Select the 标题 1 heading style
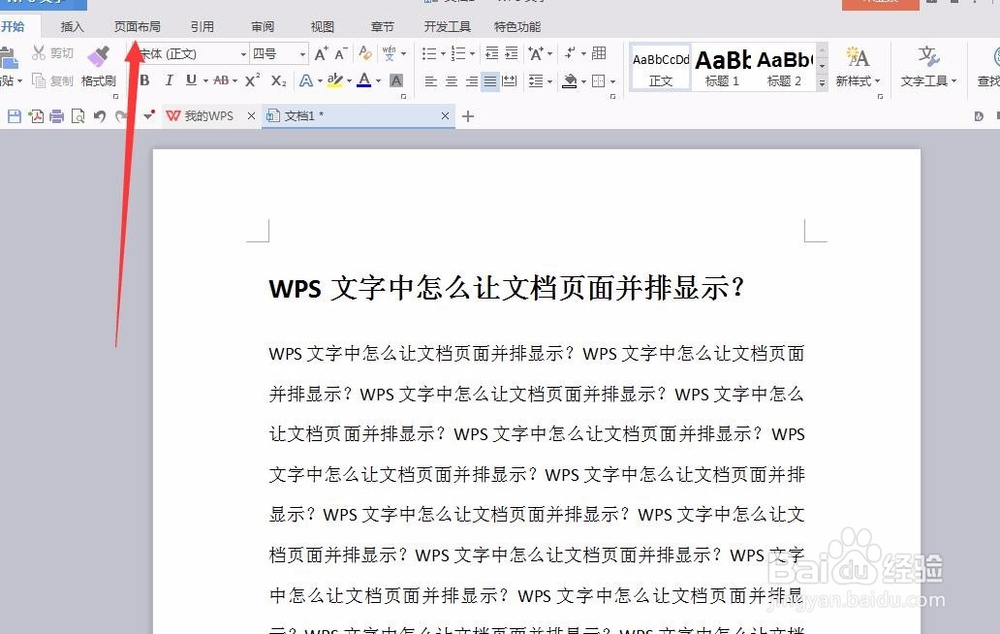 click(722, 67)
